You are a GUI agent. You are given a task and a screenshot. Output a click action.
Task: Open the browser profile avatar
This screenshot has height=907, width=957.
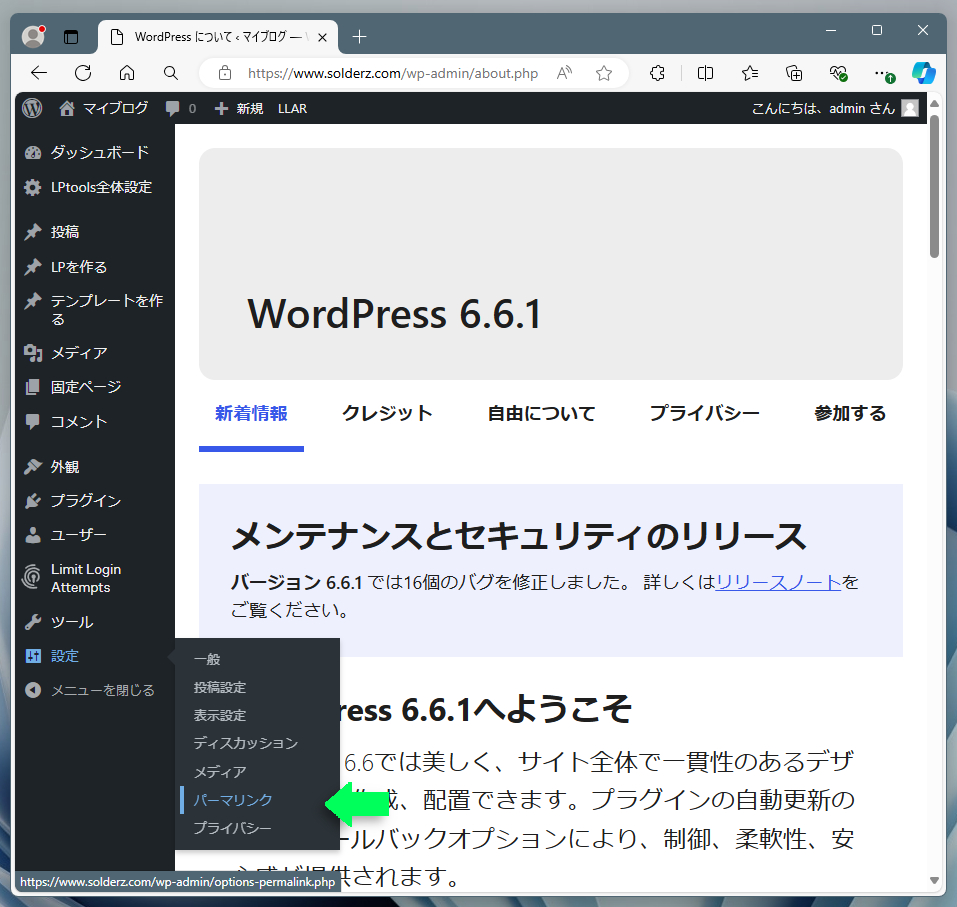click(33, 37)
